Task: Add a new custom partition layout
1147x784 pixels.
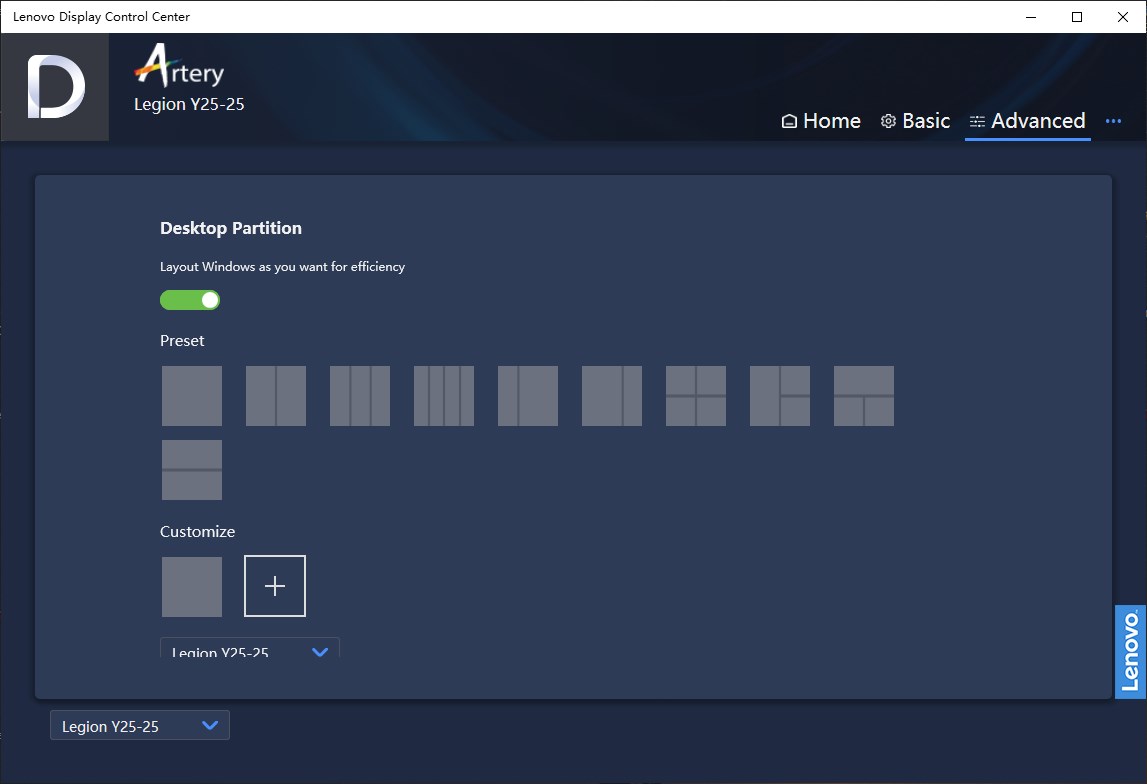Action: pyautogui.click(x=275, y=586)
